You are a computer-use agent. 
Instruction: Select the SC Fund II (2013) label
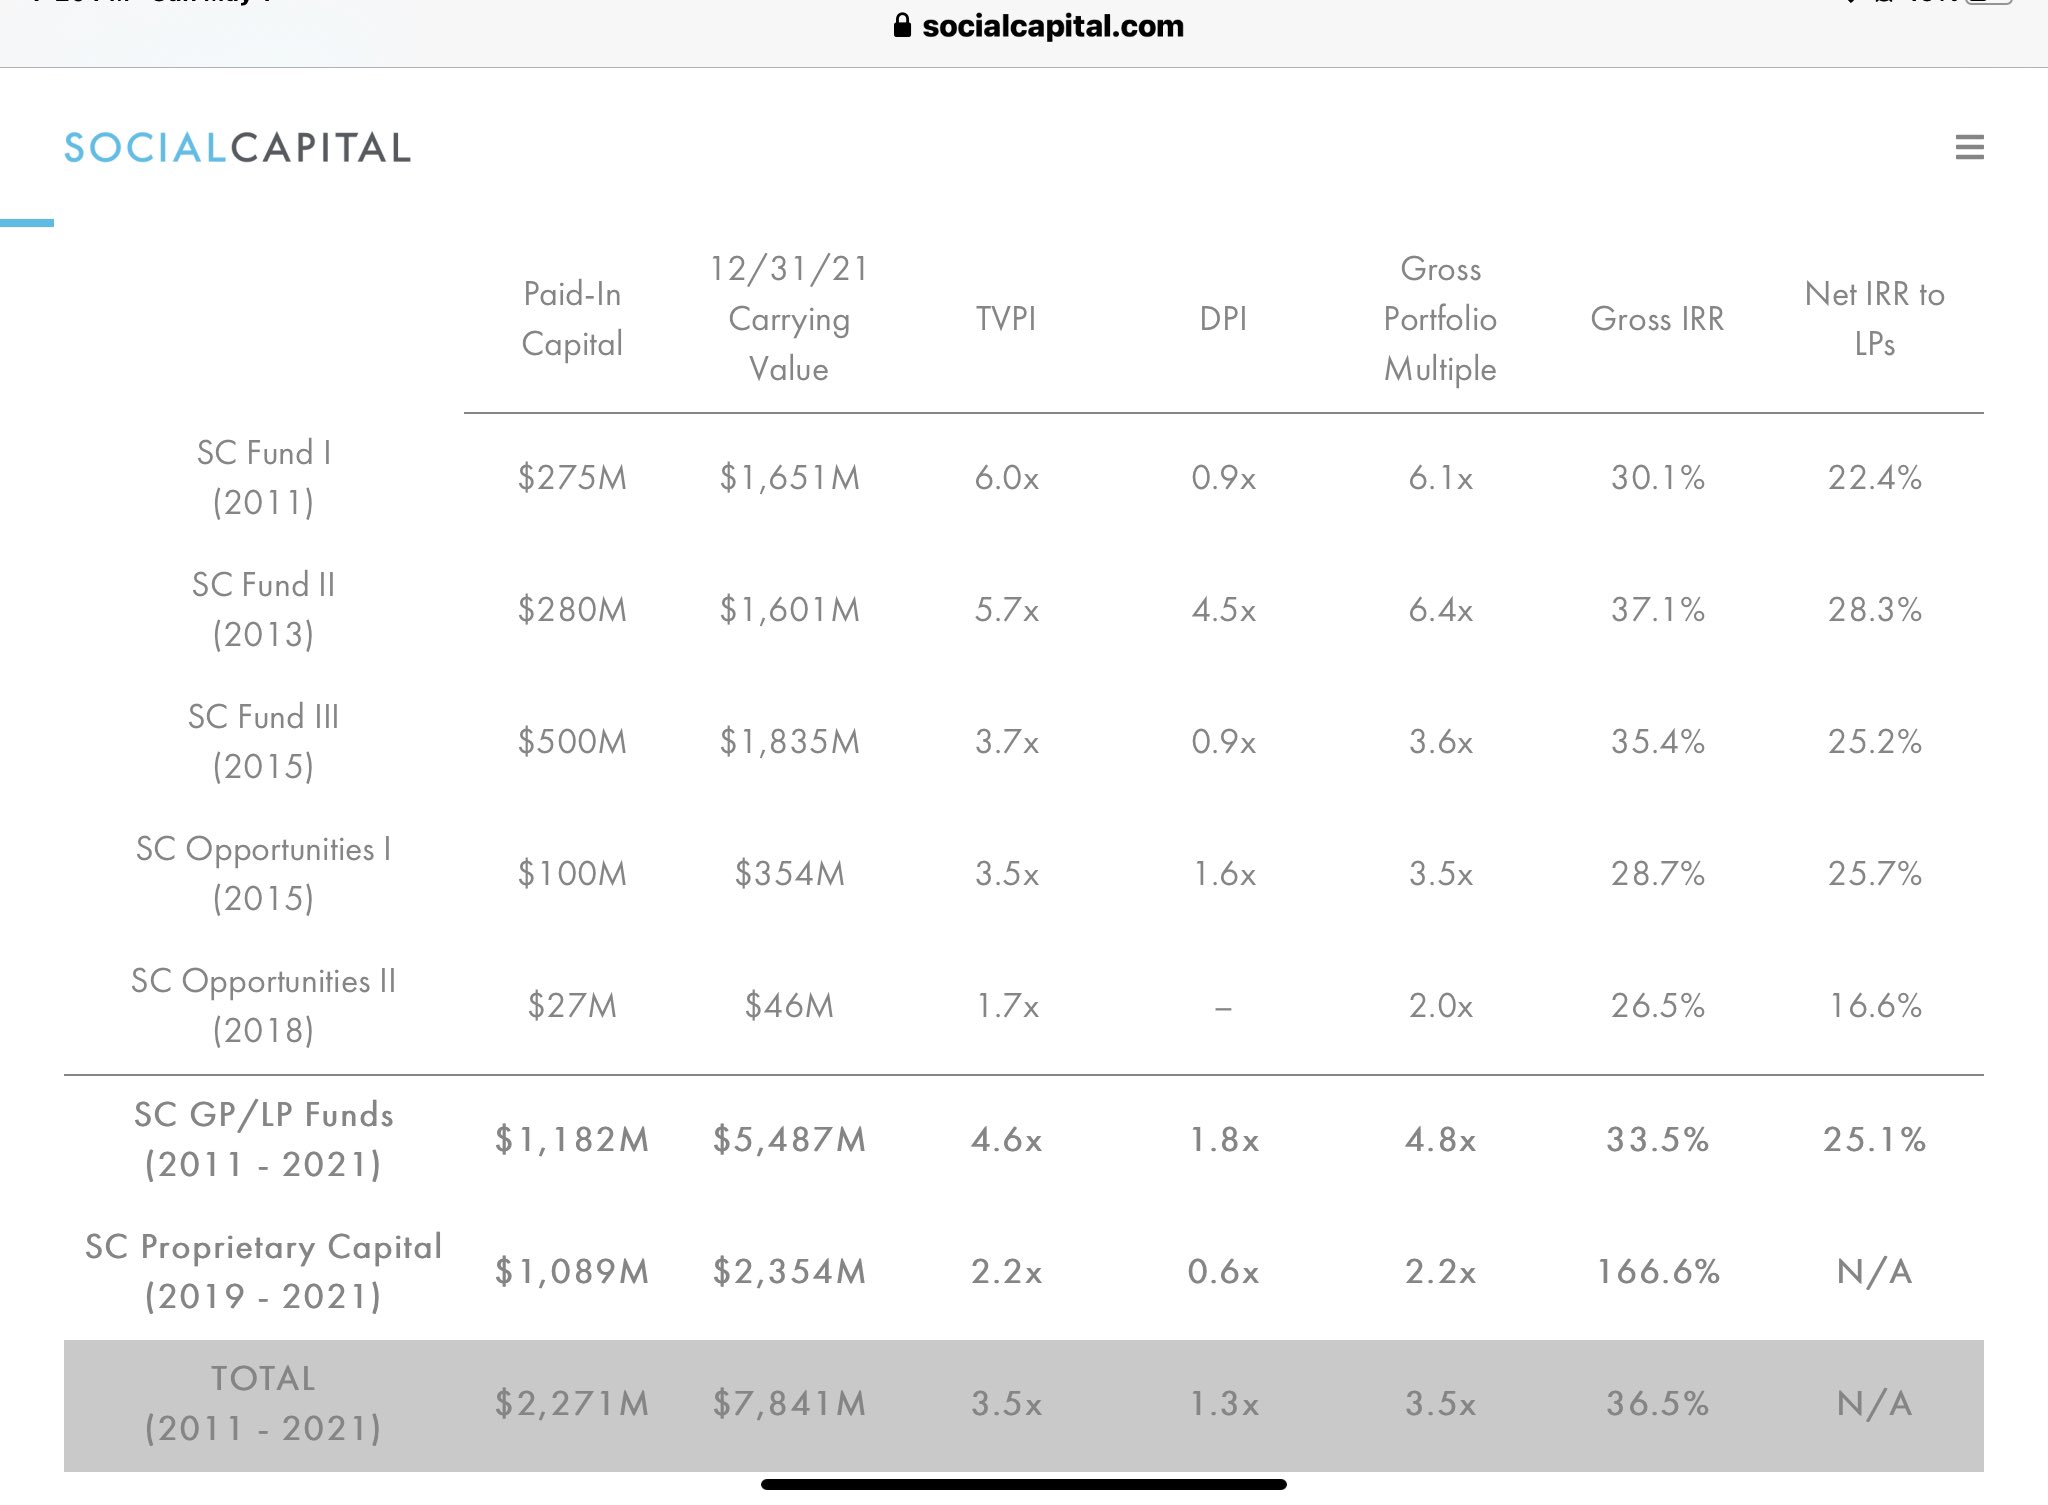(264, 610)
